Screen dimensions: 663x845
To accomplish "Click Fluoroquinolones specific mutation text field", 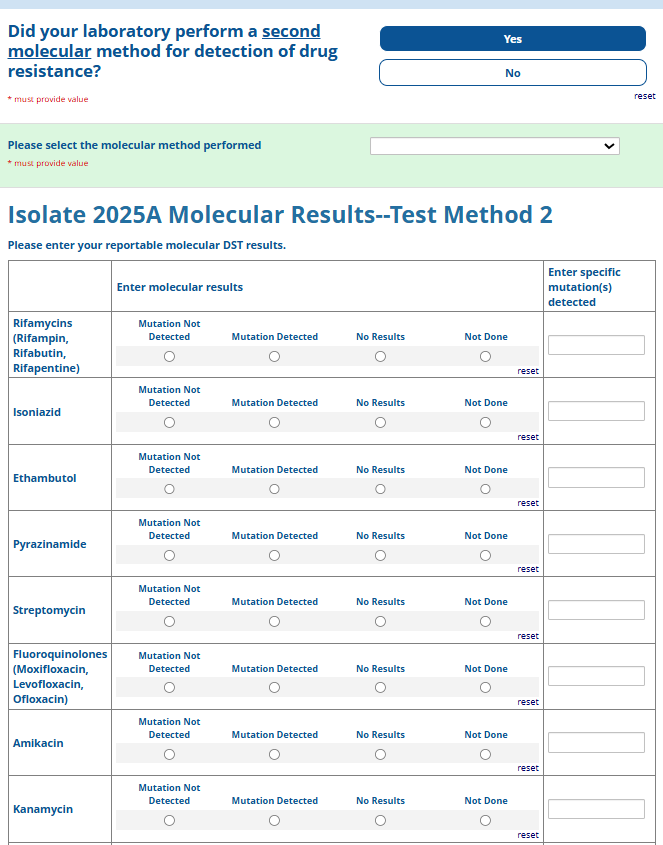I will pos(596,676).
